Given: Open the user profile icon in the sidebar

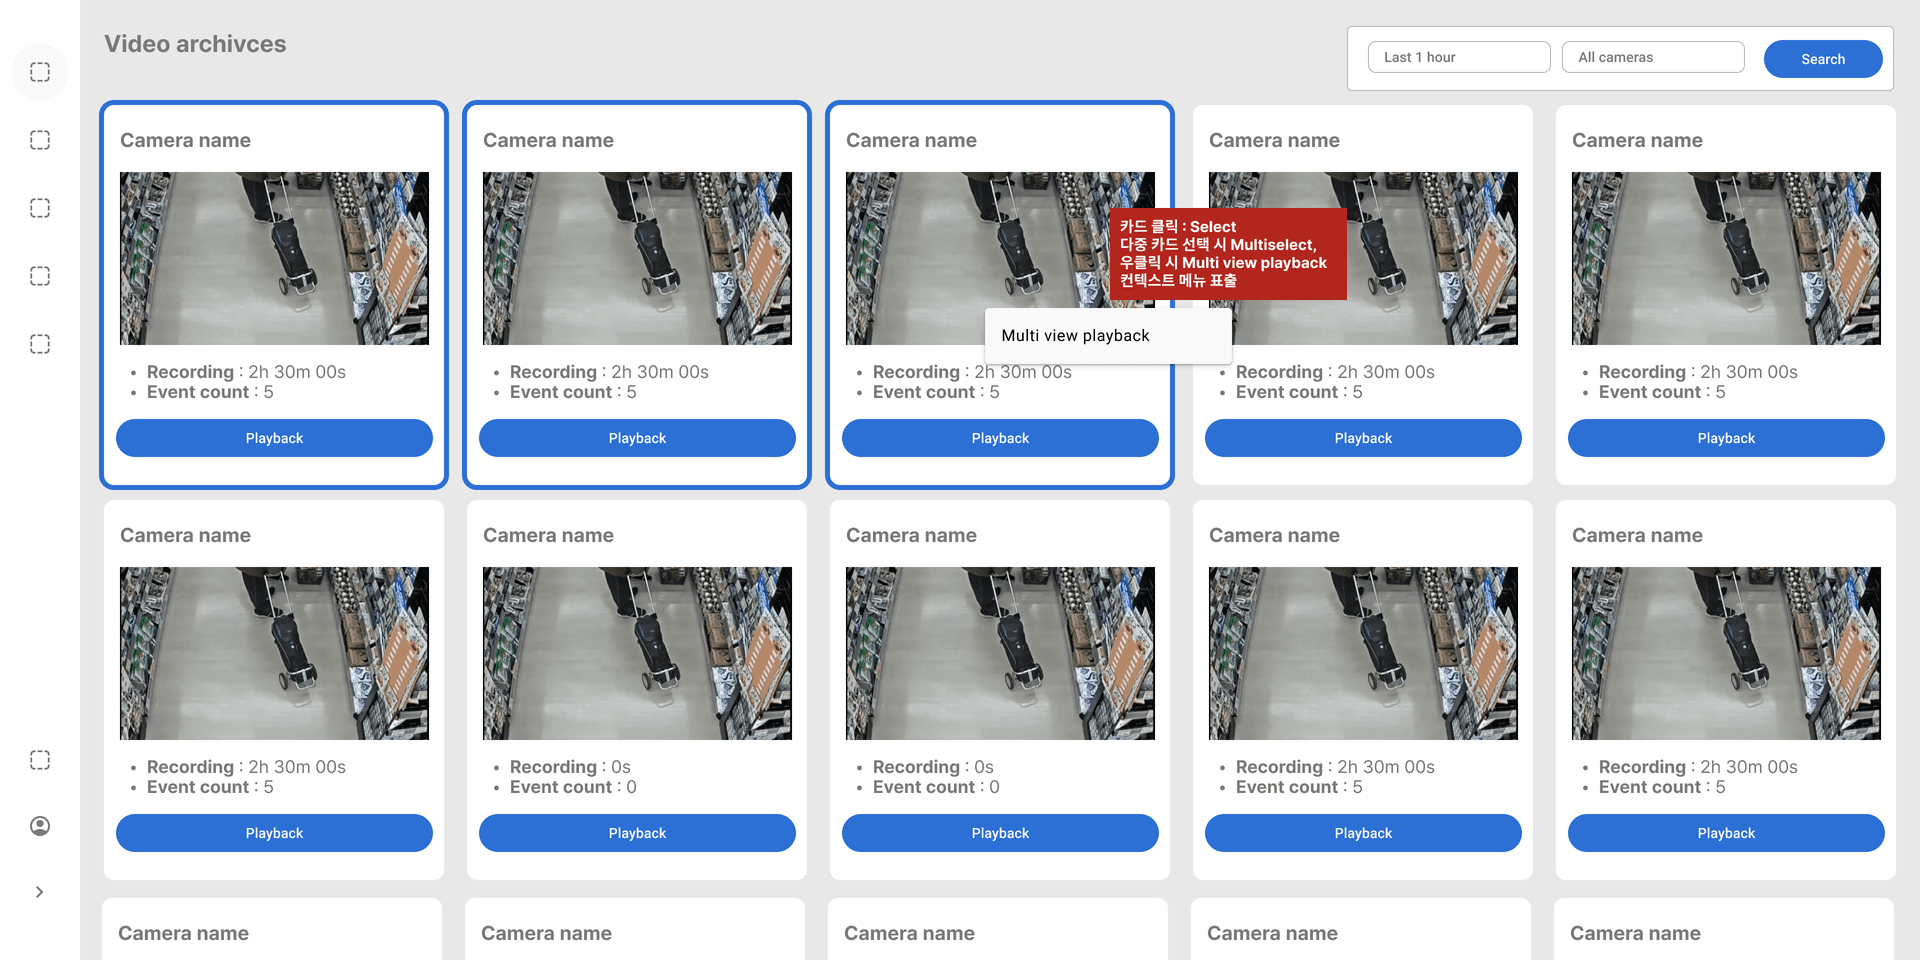Looking at the screenshot, I should 40,826.
